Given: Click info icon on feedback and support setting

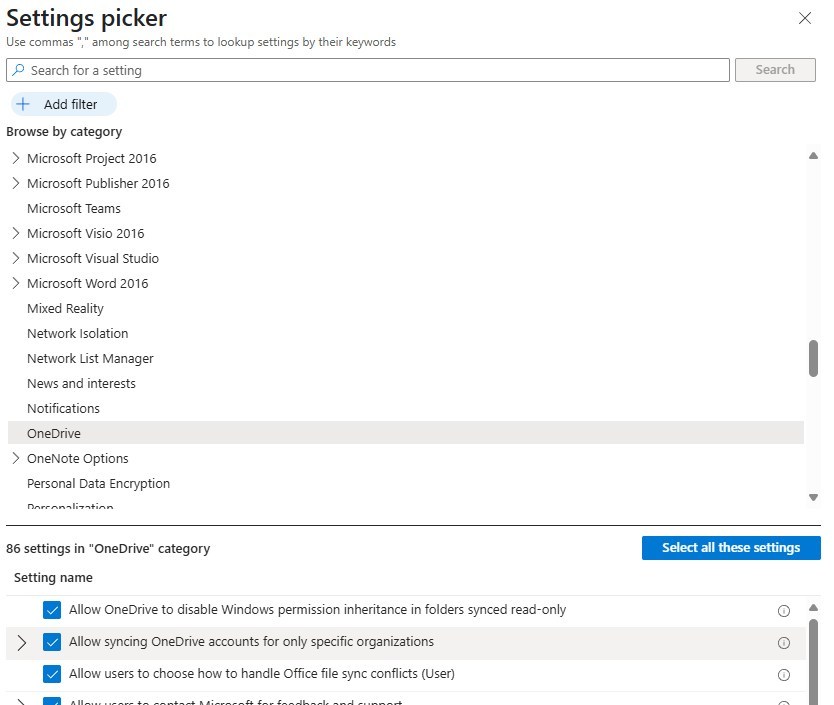Looking at the screenshot, I should tap(784, 701).
